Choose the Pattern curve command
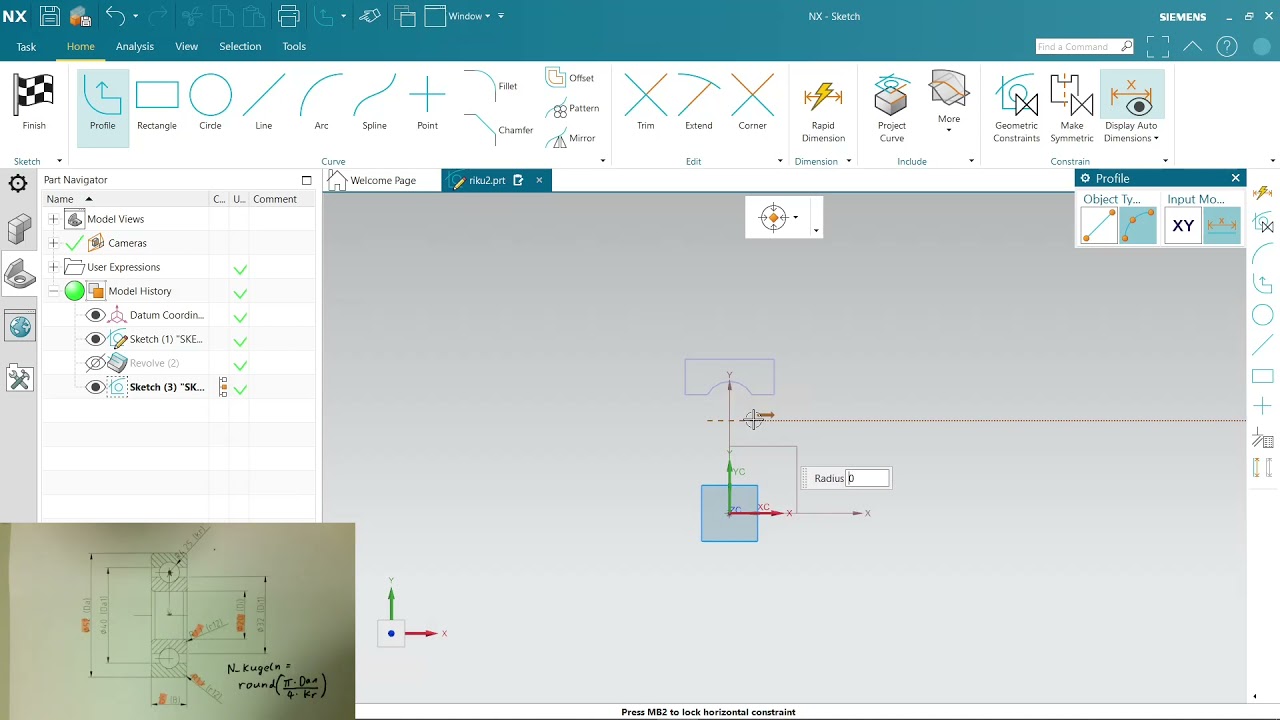The width and height of the screenshot is (1280, 720). [572, 108]
